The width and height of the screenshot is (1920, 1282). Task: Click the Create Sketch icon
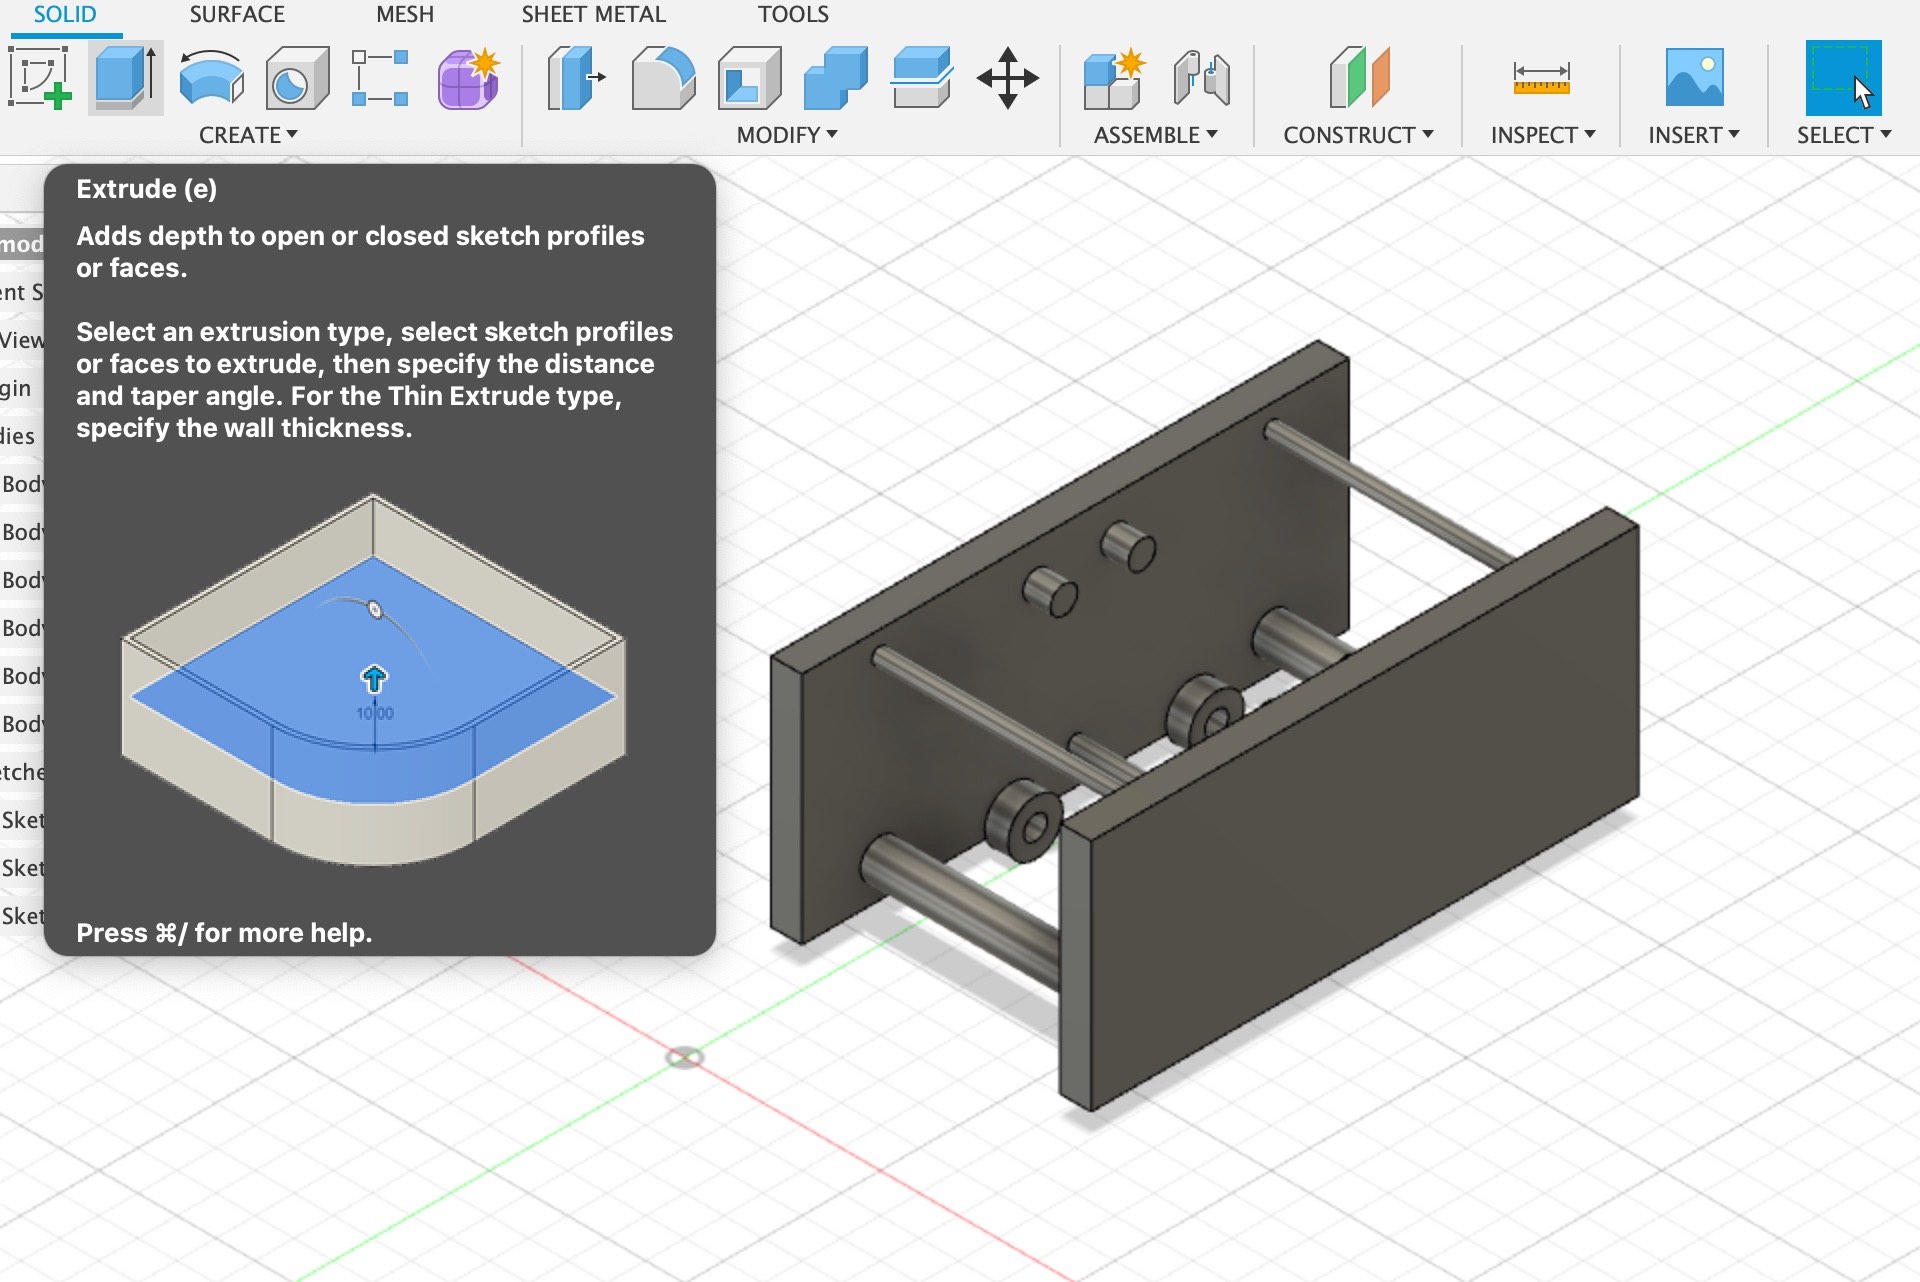(40, 77)
